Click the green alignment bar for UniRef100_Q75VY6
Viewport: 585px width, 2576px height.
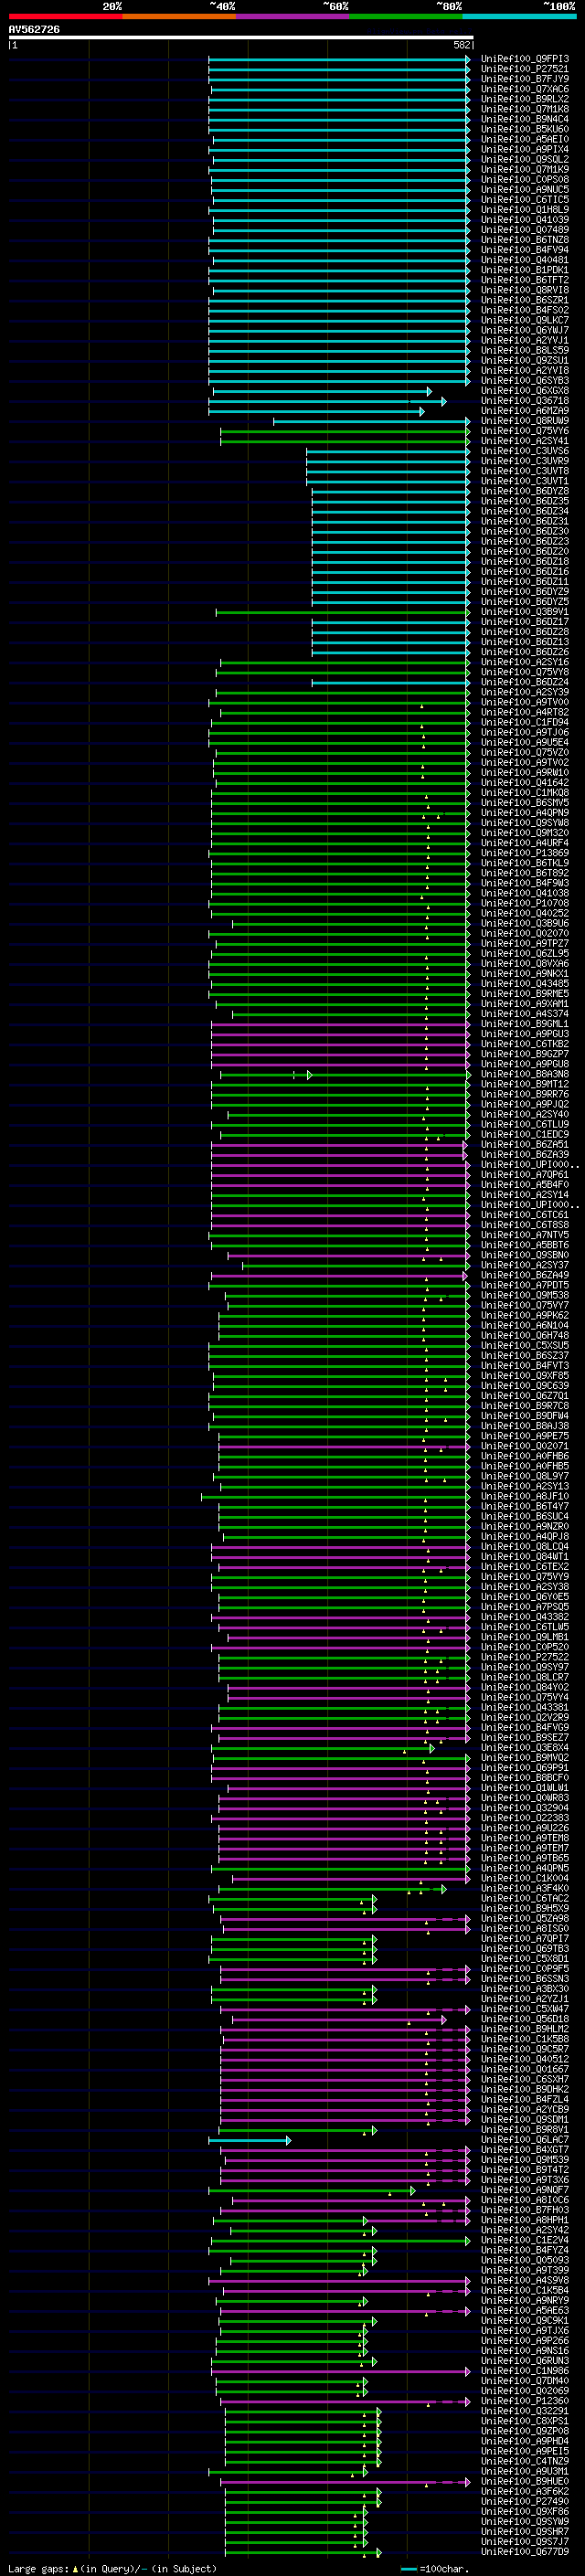click(x=345, y=431)
